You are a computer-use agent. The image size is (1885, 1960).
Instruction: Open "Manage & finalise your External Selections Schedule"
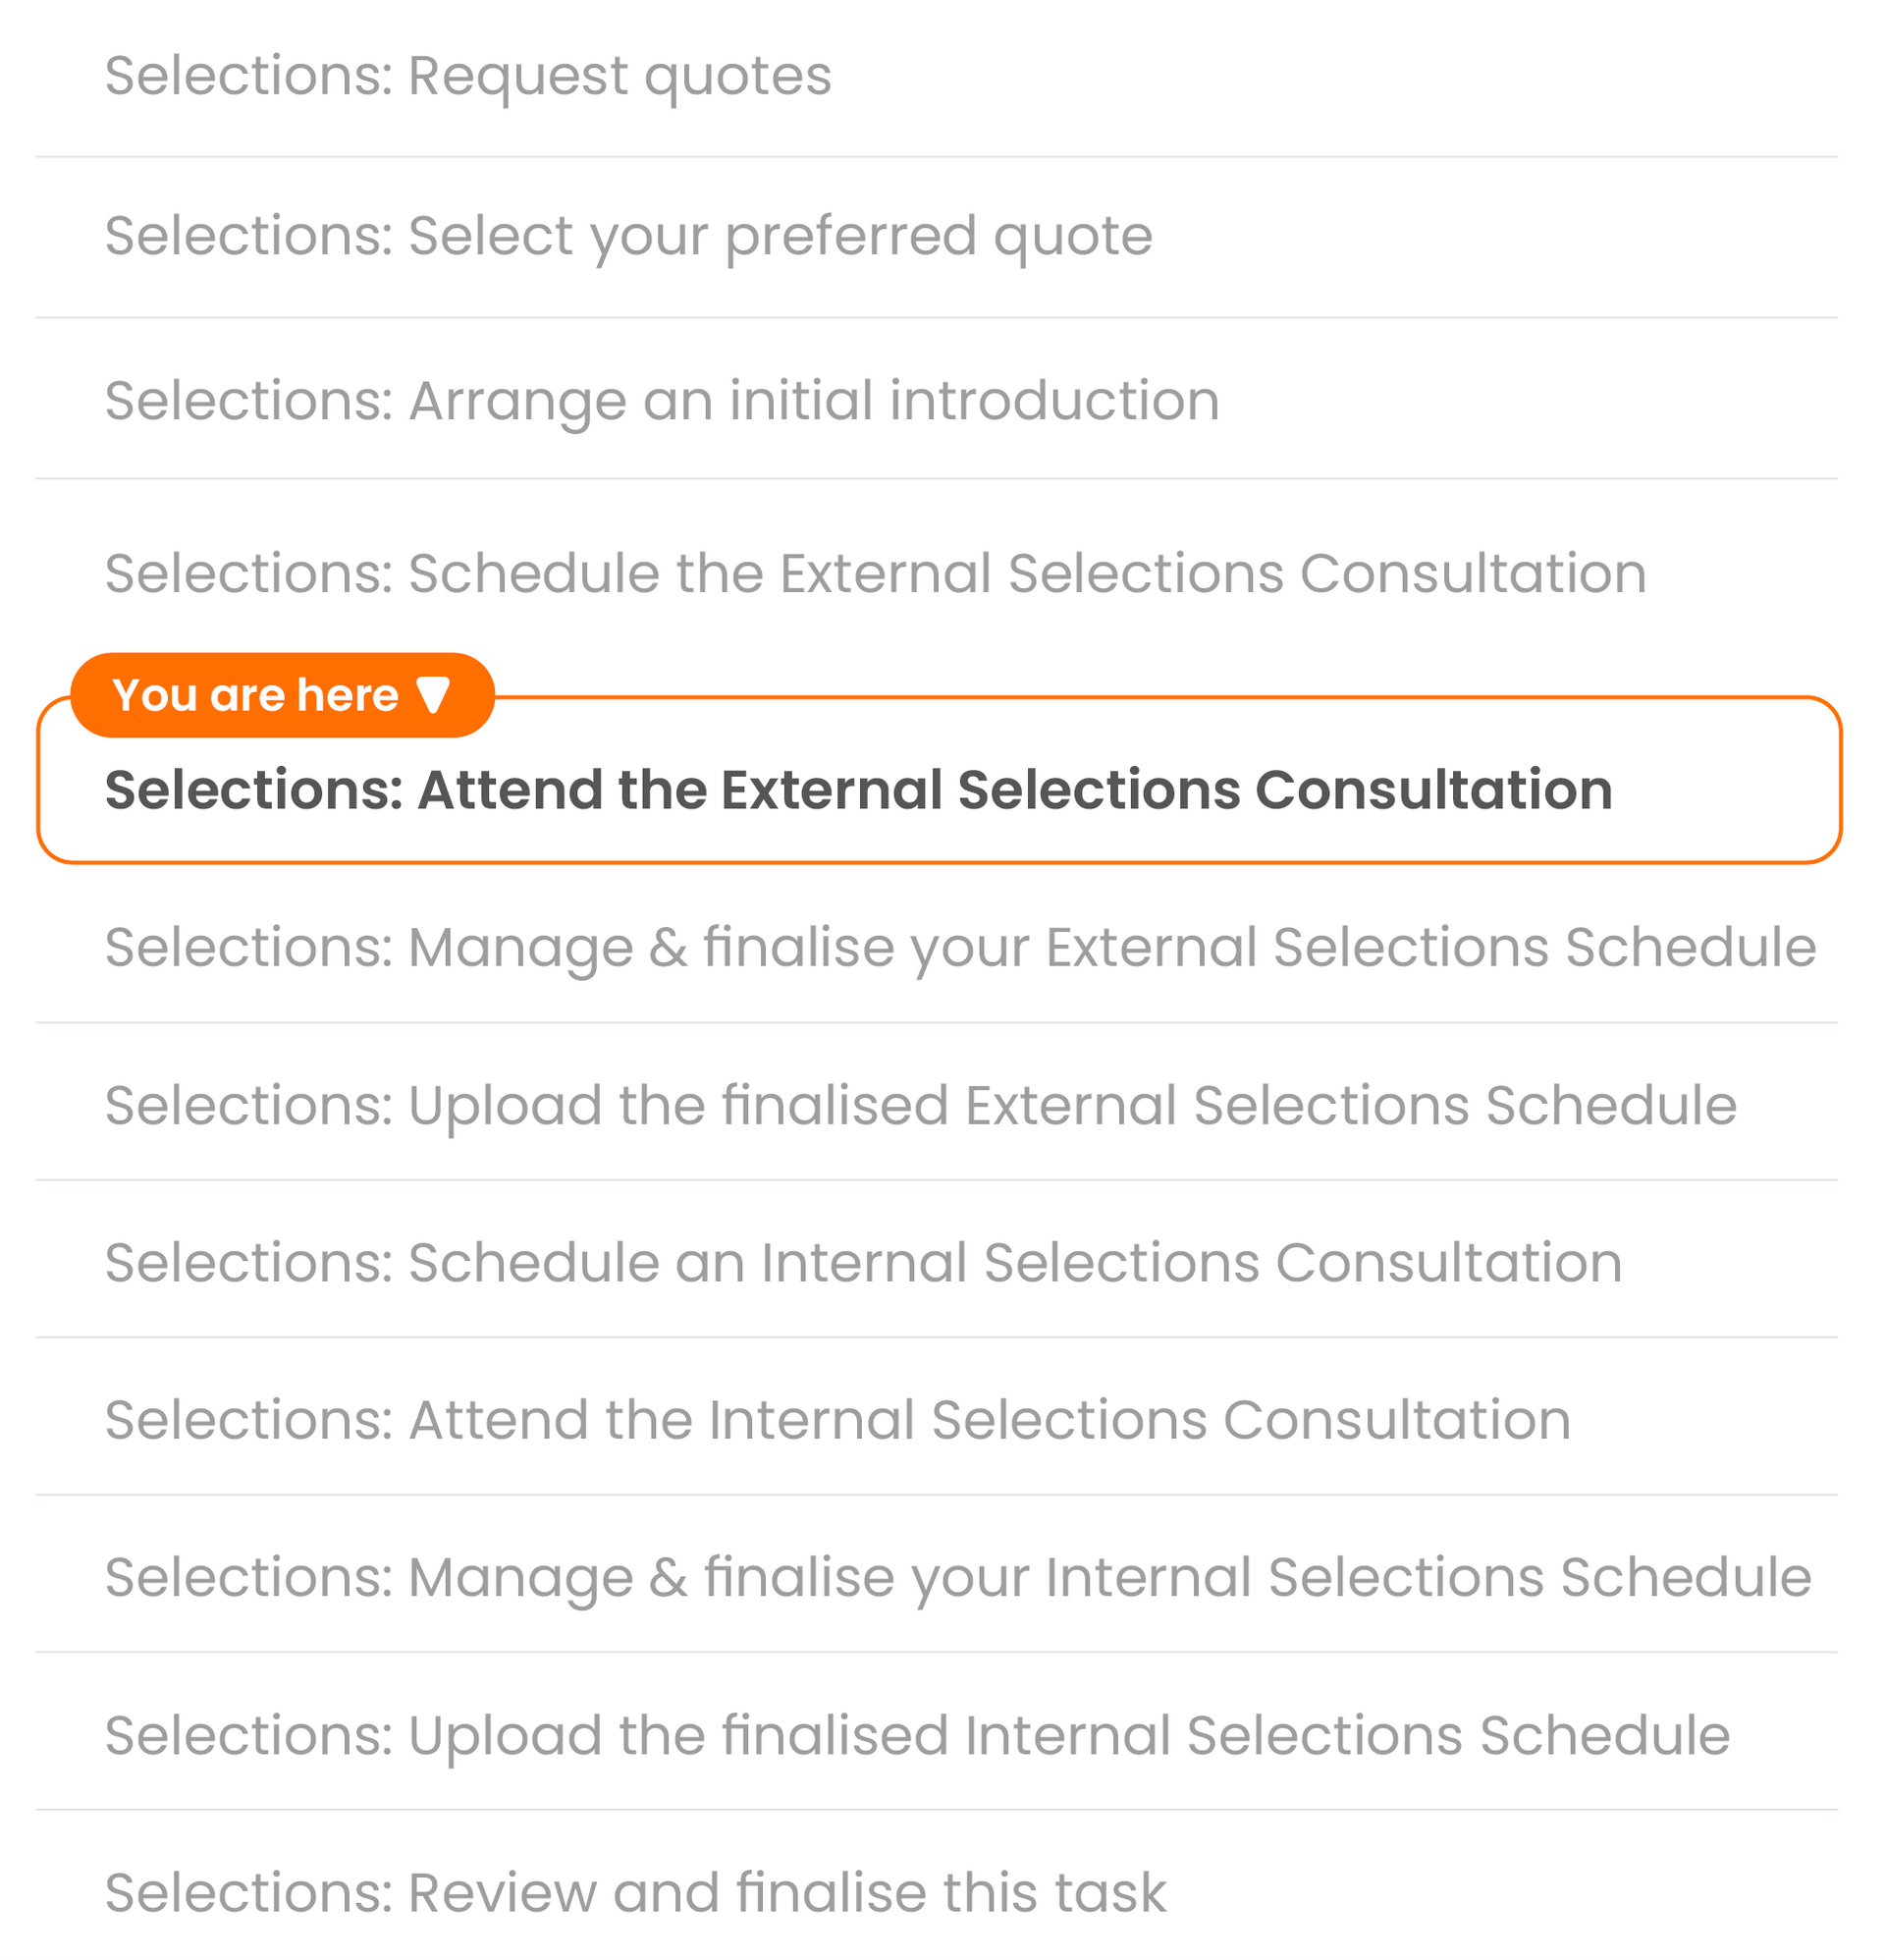[960, 947]
